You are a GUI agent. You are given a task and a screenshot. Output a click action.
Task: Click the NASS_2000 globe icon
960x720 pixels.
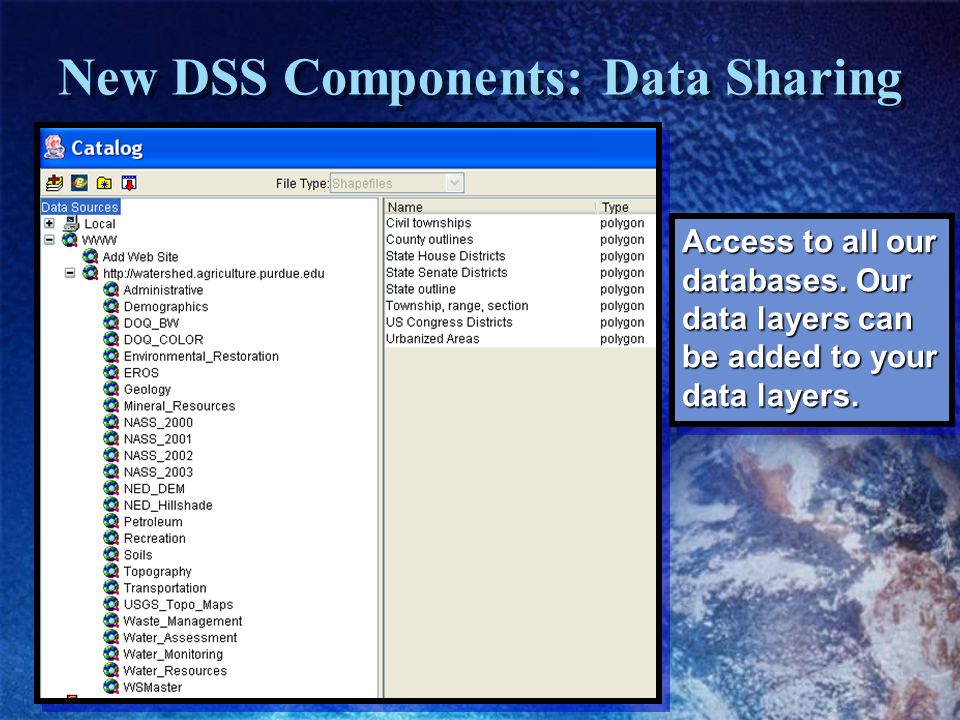click(x=111, y=421)
